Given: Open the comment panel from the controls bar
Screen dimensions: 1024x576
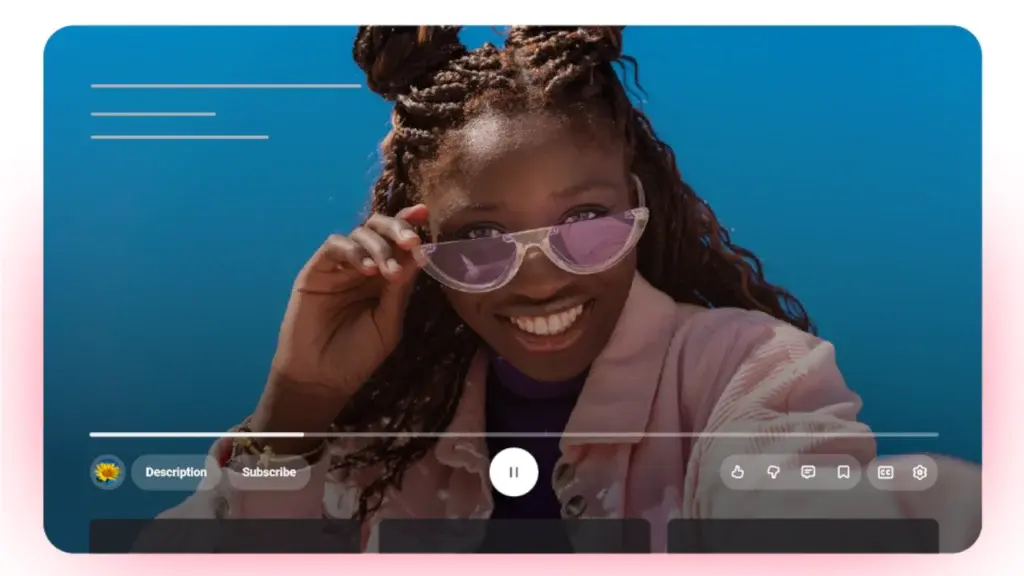Looking at the screenshot, I should click(807, 472).
